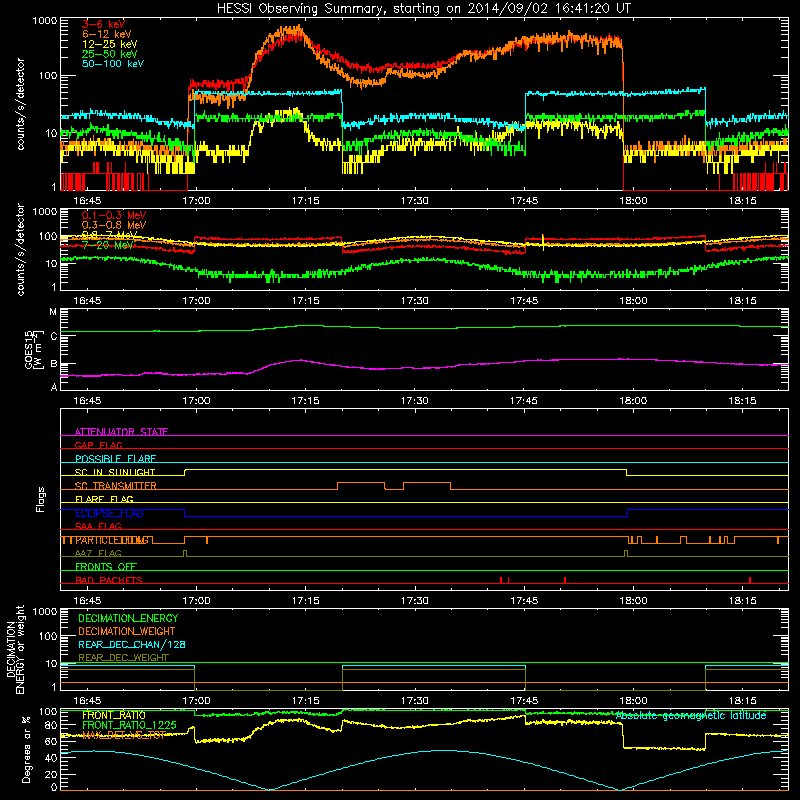Click the A class tick on GOES plot
This screenshot has width=800, height=800.
(x=53, y=387)
